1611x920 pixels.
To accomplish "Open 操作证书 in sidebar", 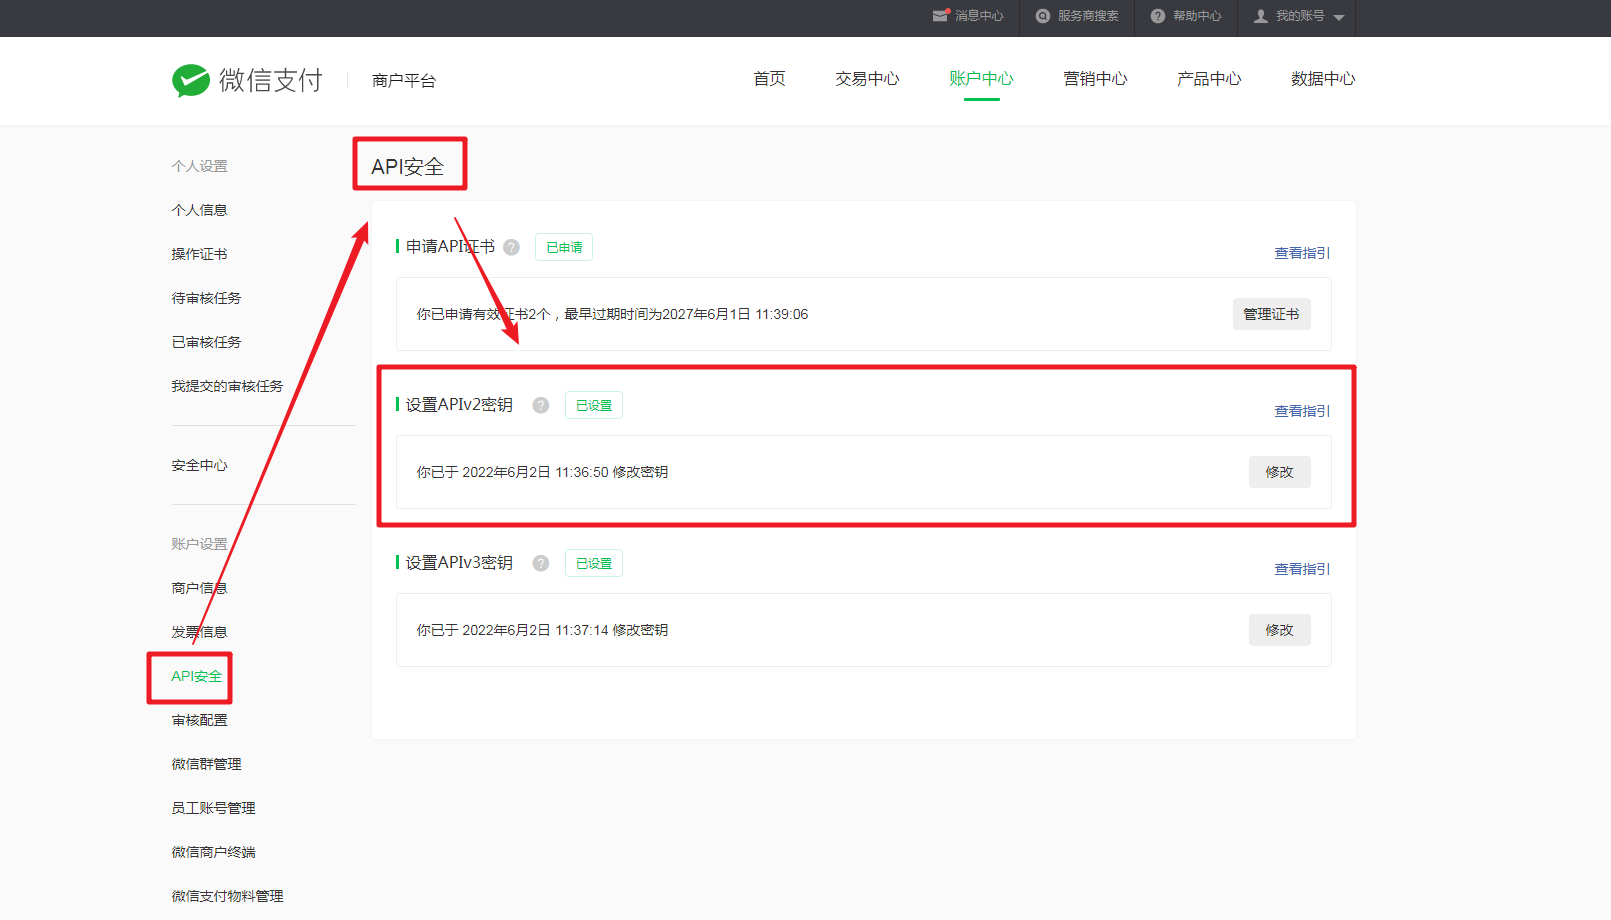I will (x=199, y=254).
